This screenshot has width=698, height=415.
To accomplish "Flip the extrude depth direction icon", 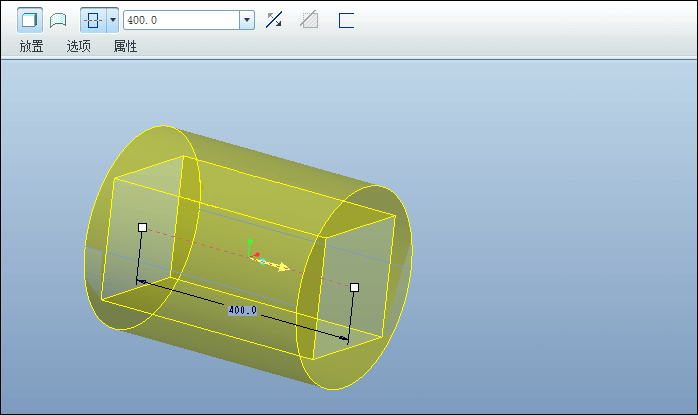I will pyautogui.click(x=274, y=20).
